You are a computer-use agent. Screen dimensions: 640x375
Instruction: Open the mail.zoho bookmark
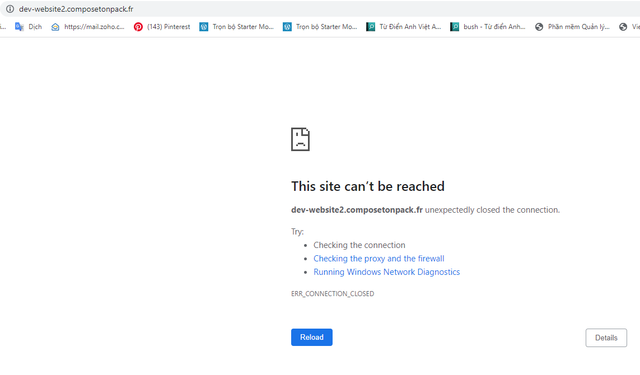(88, 27)
